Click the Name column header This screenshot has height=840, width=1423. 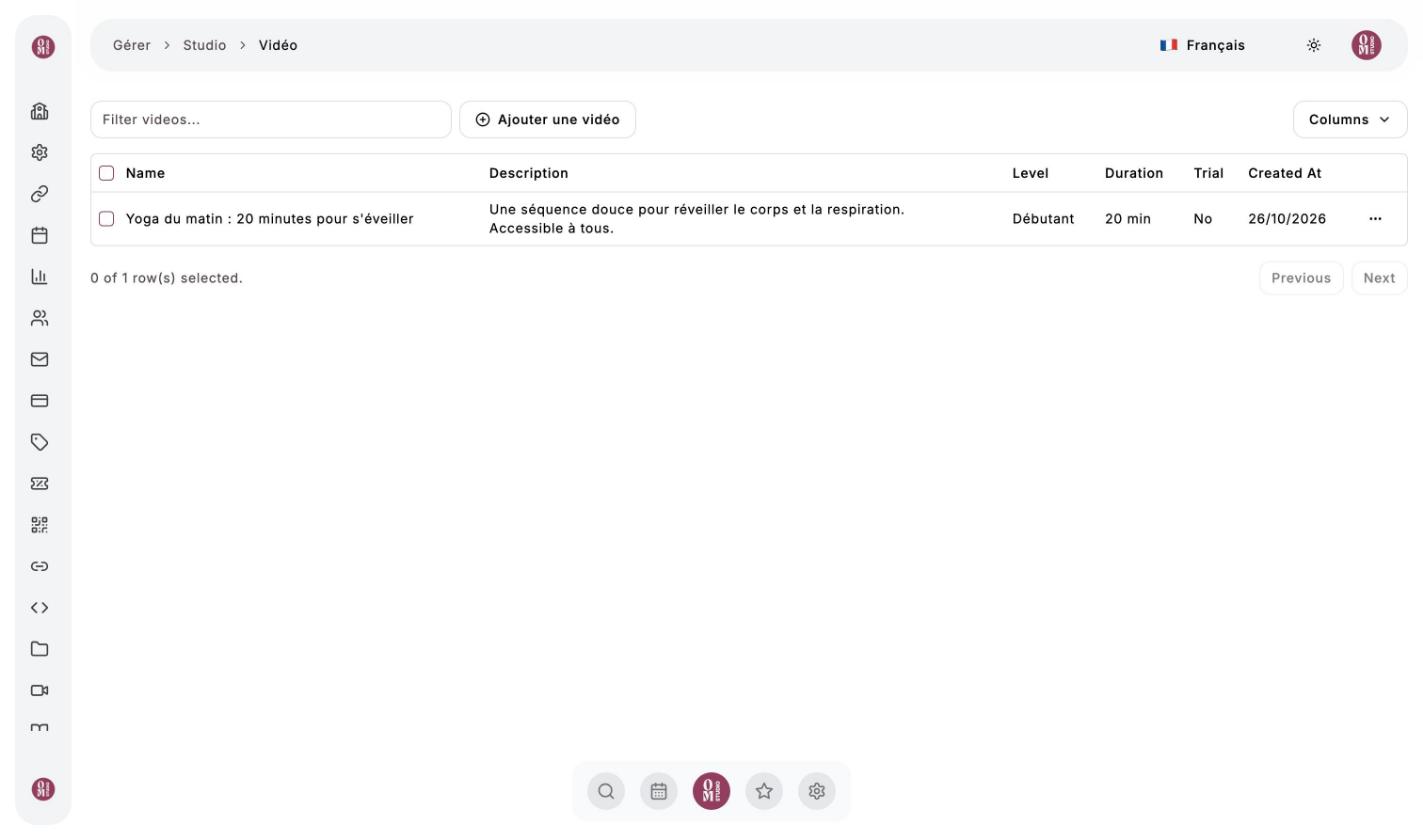(x=145, y=173)
